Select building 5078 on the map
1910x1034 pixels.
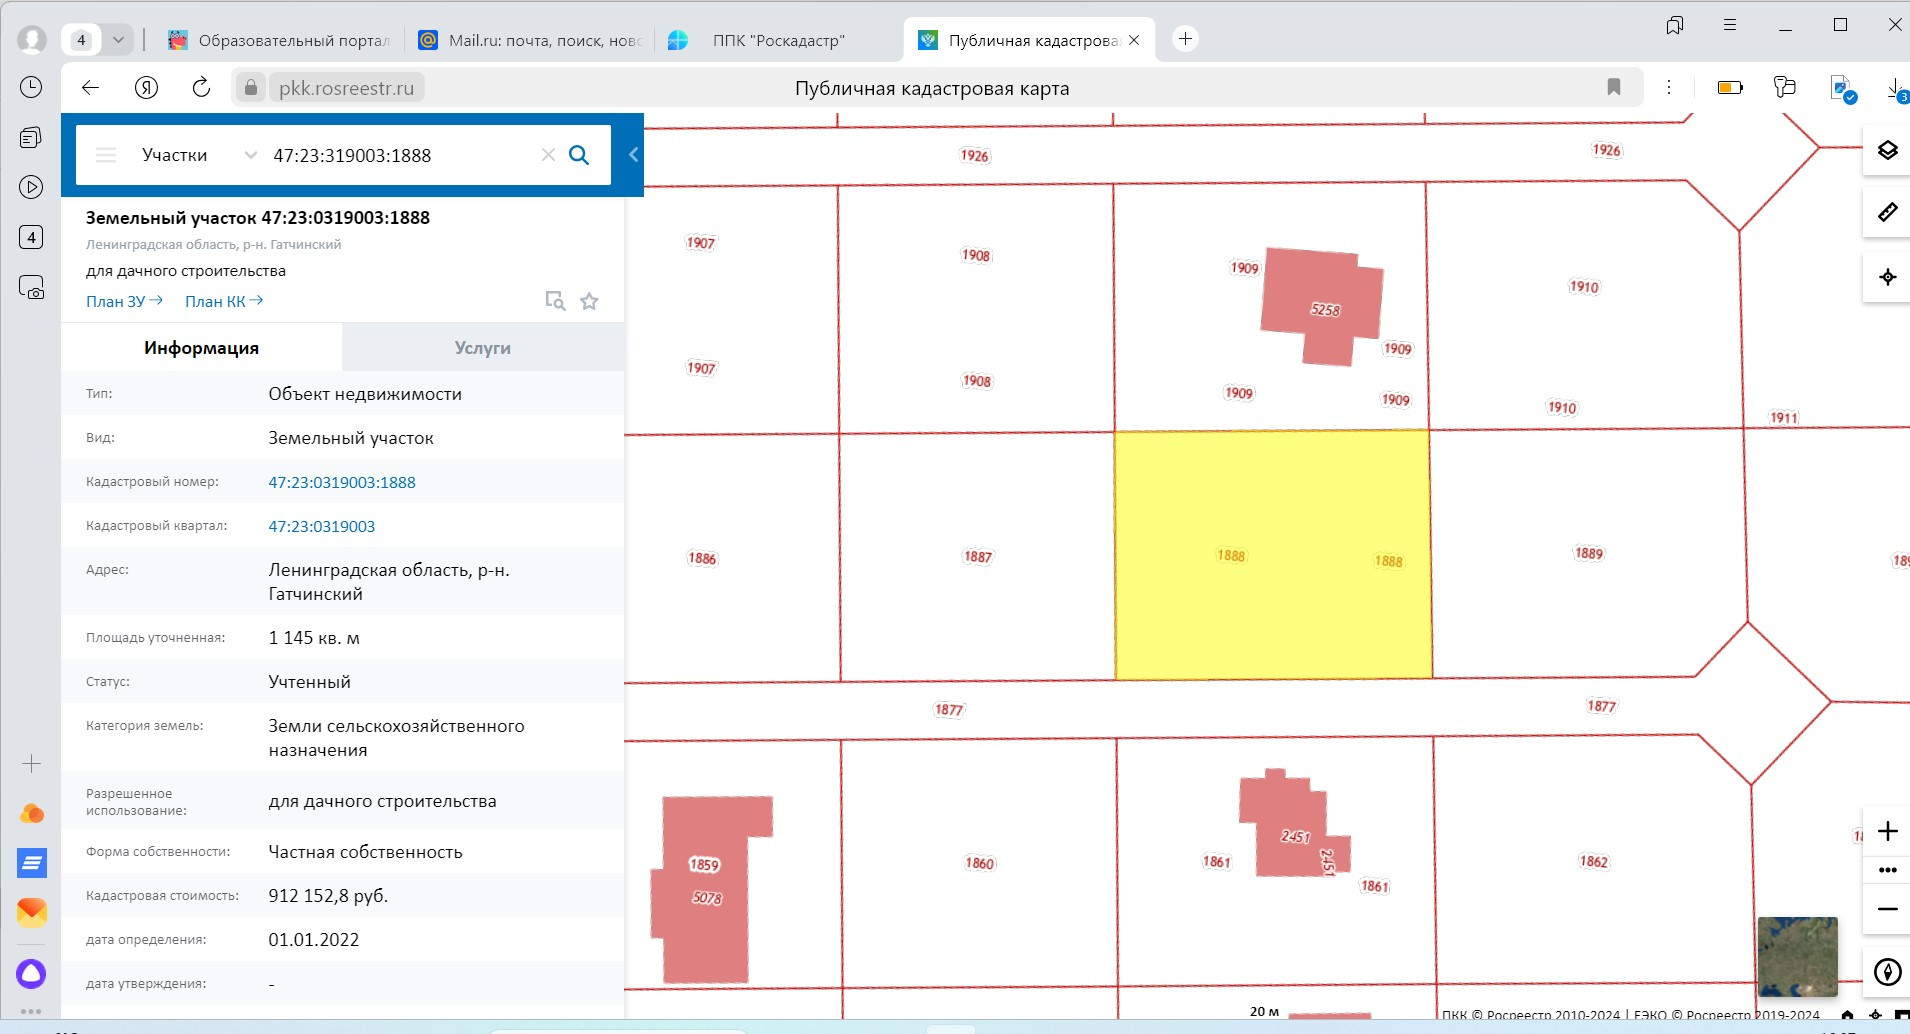point(708,890)
